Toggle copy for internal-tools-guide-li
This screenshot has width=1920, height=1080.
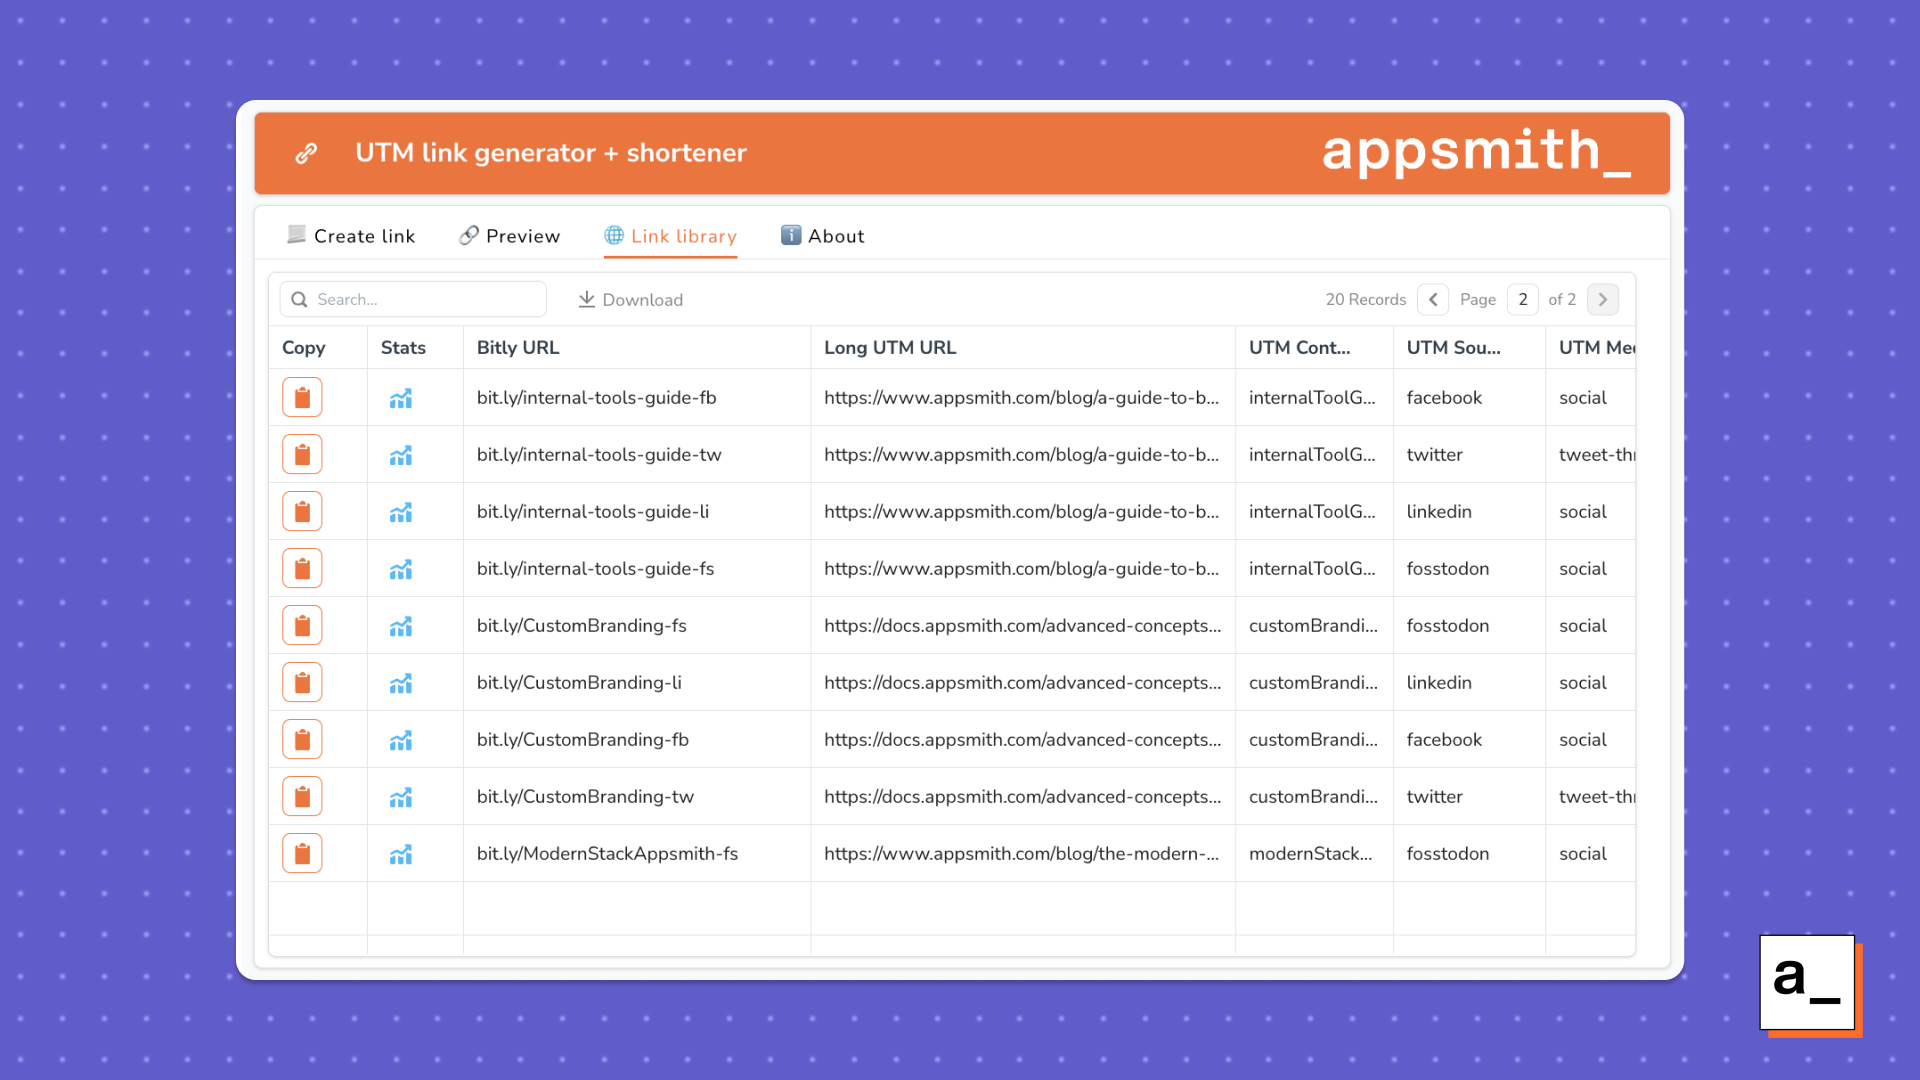[x=302, y=510]
